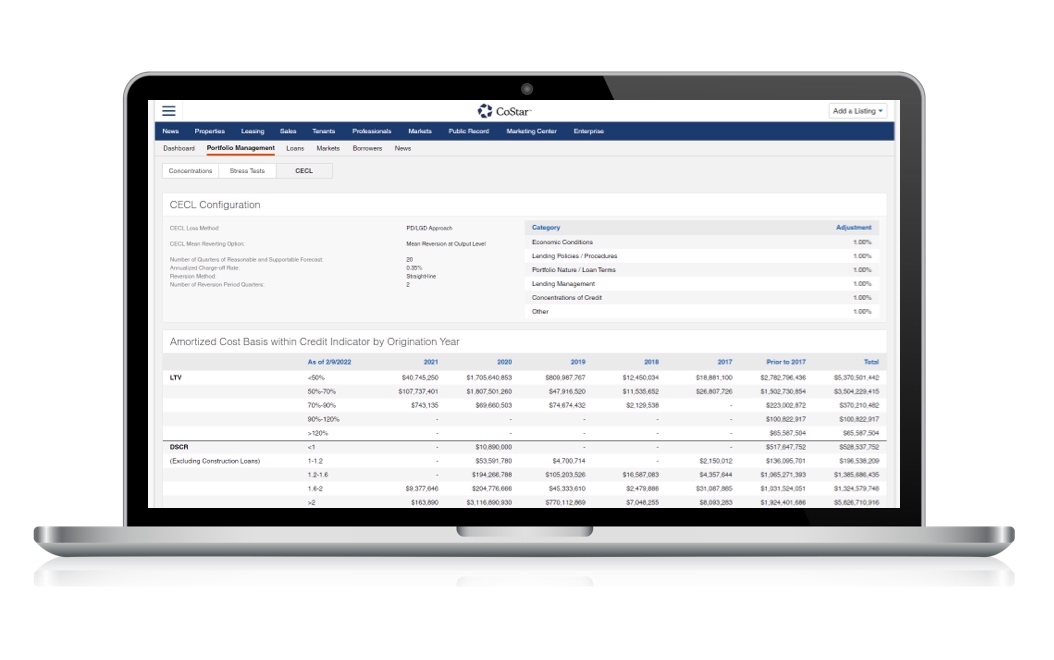Expand the Add a Listing dropdown
The height and width of the screenshot is (660, 1054).
[x=857, y=111]
